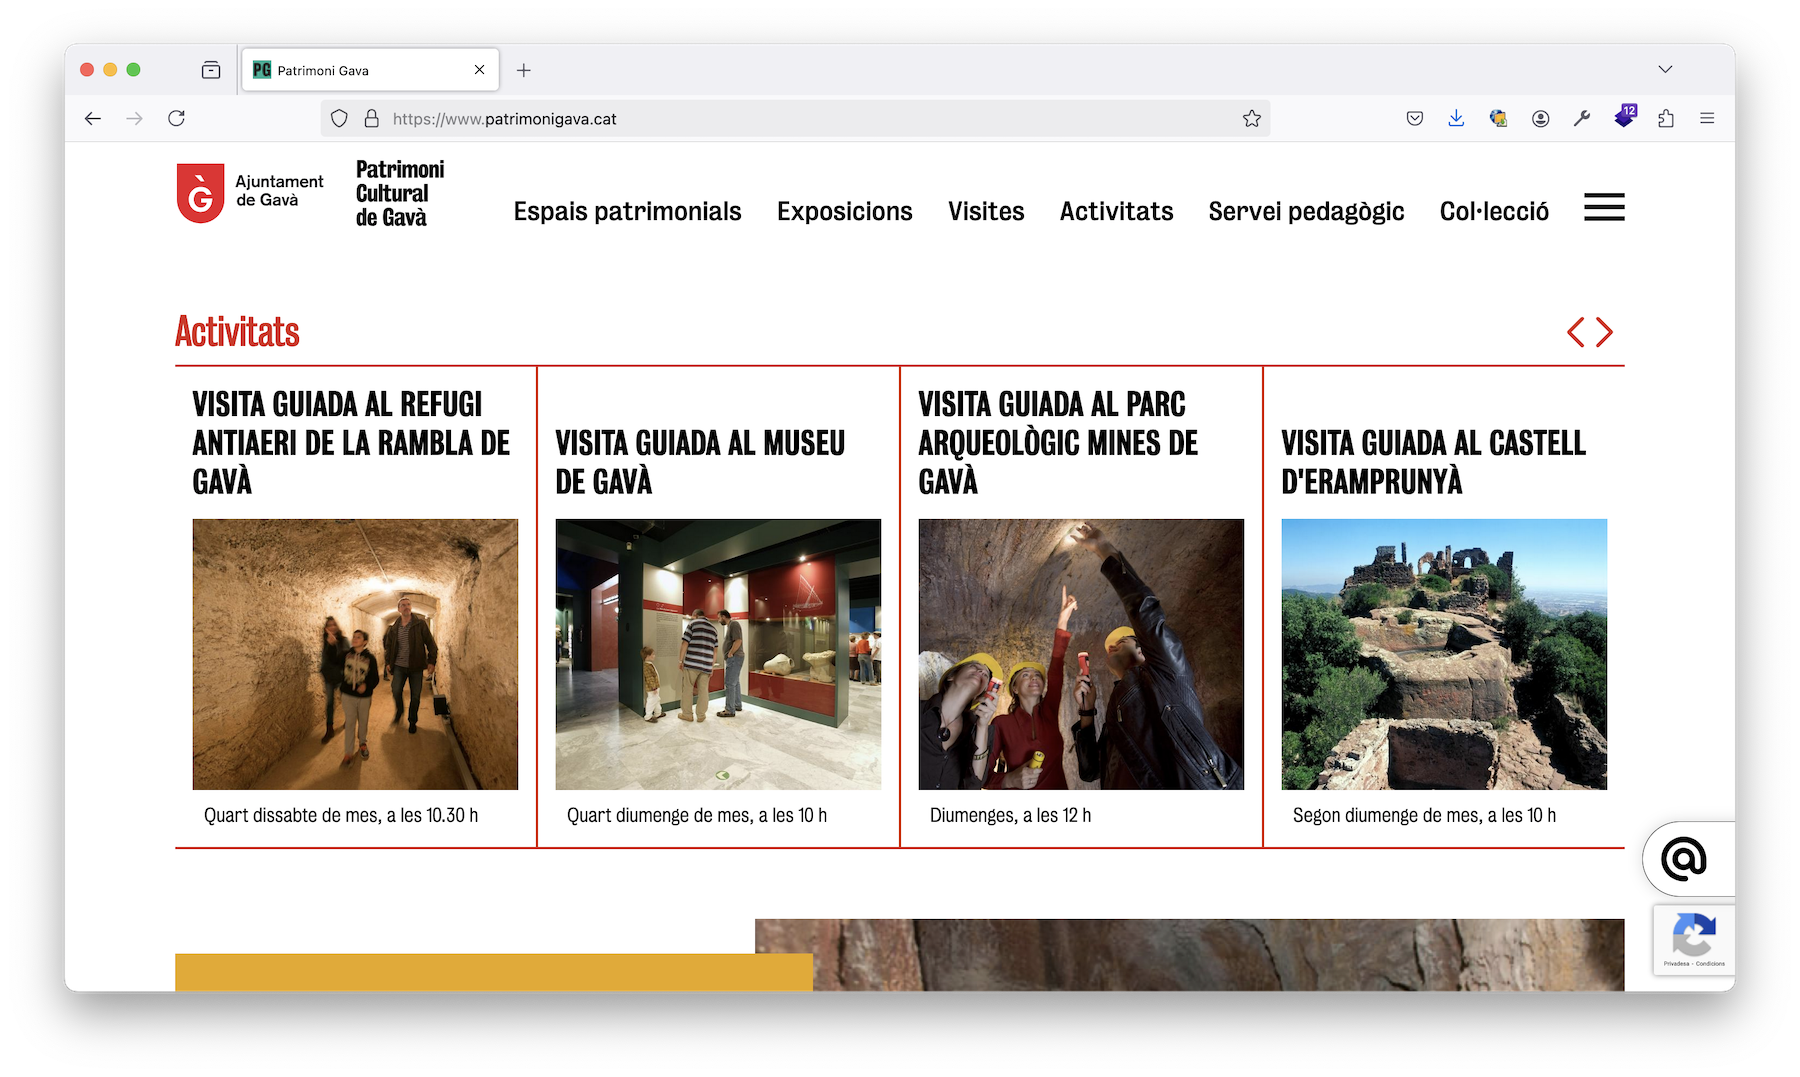Image resolution: width=1800 pixels, height=1077 pixels.
Task: Open the Espais patrimonials menu
Action: coord(627,212)
